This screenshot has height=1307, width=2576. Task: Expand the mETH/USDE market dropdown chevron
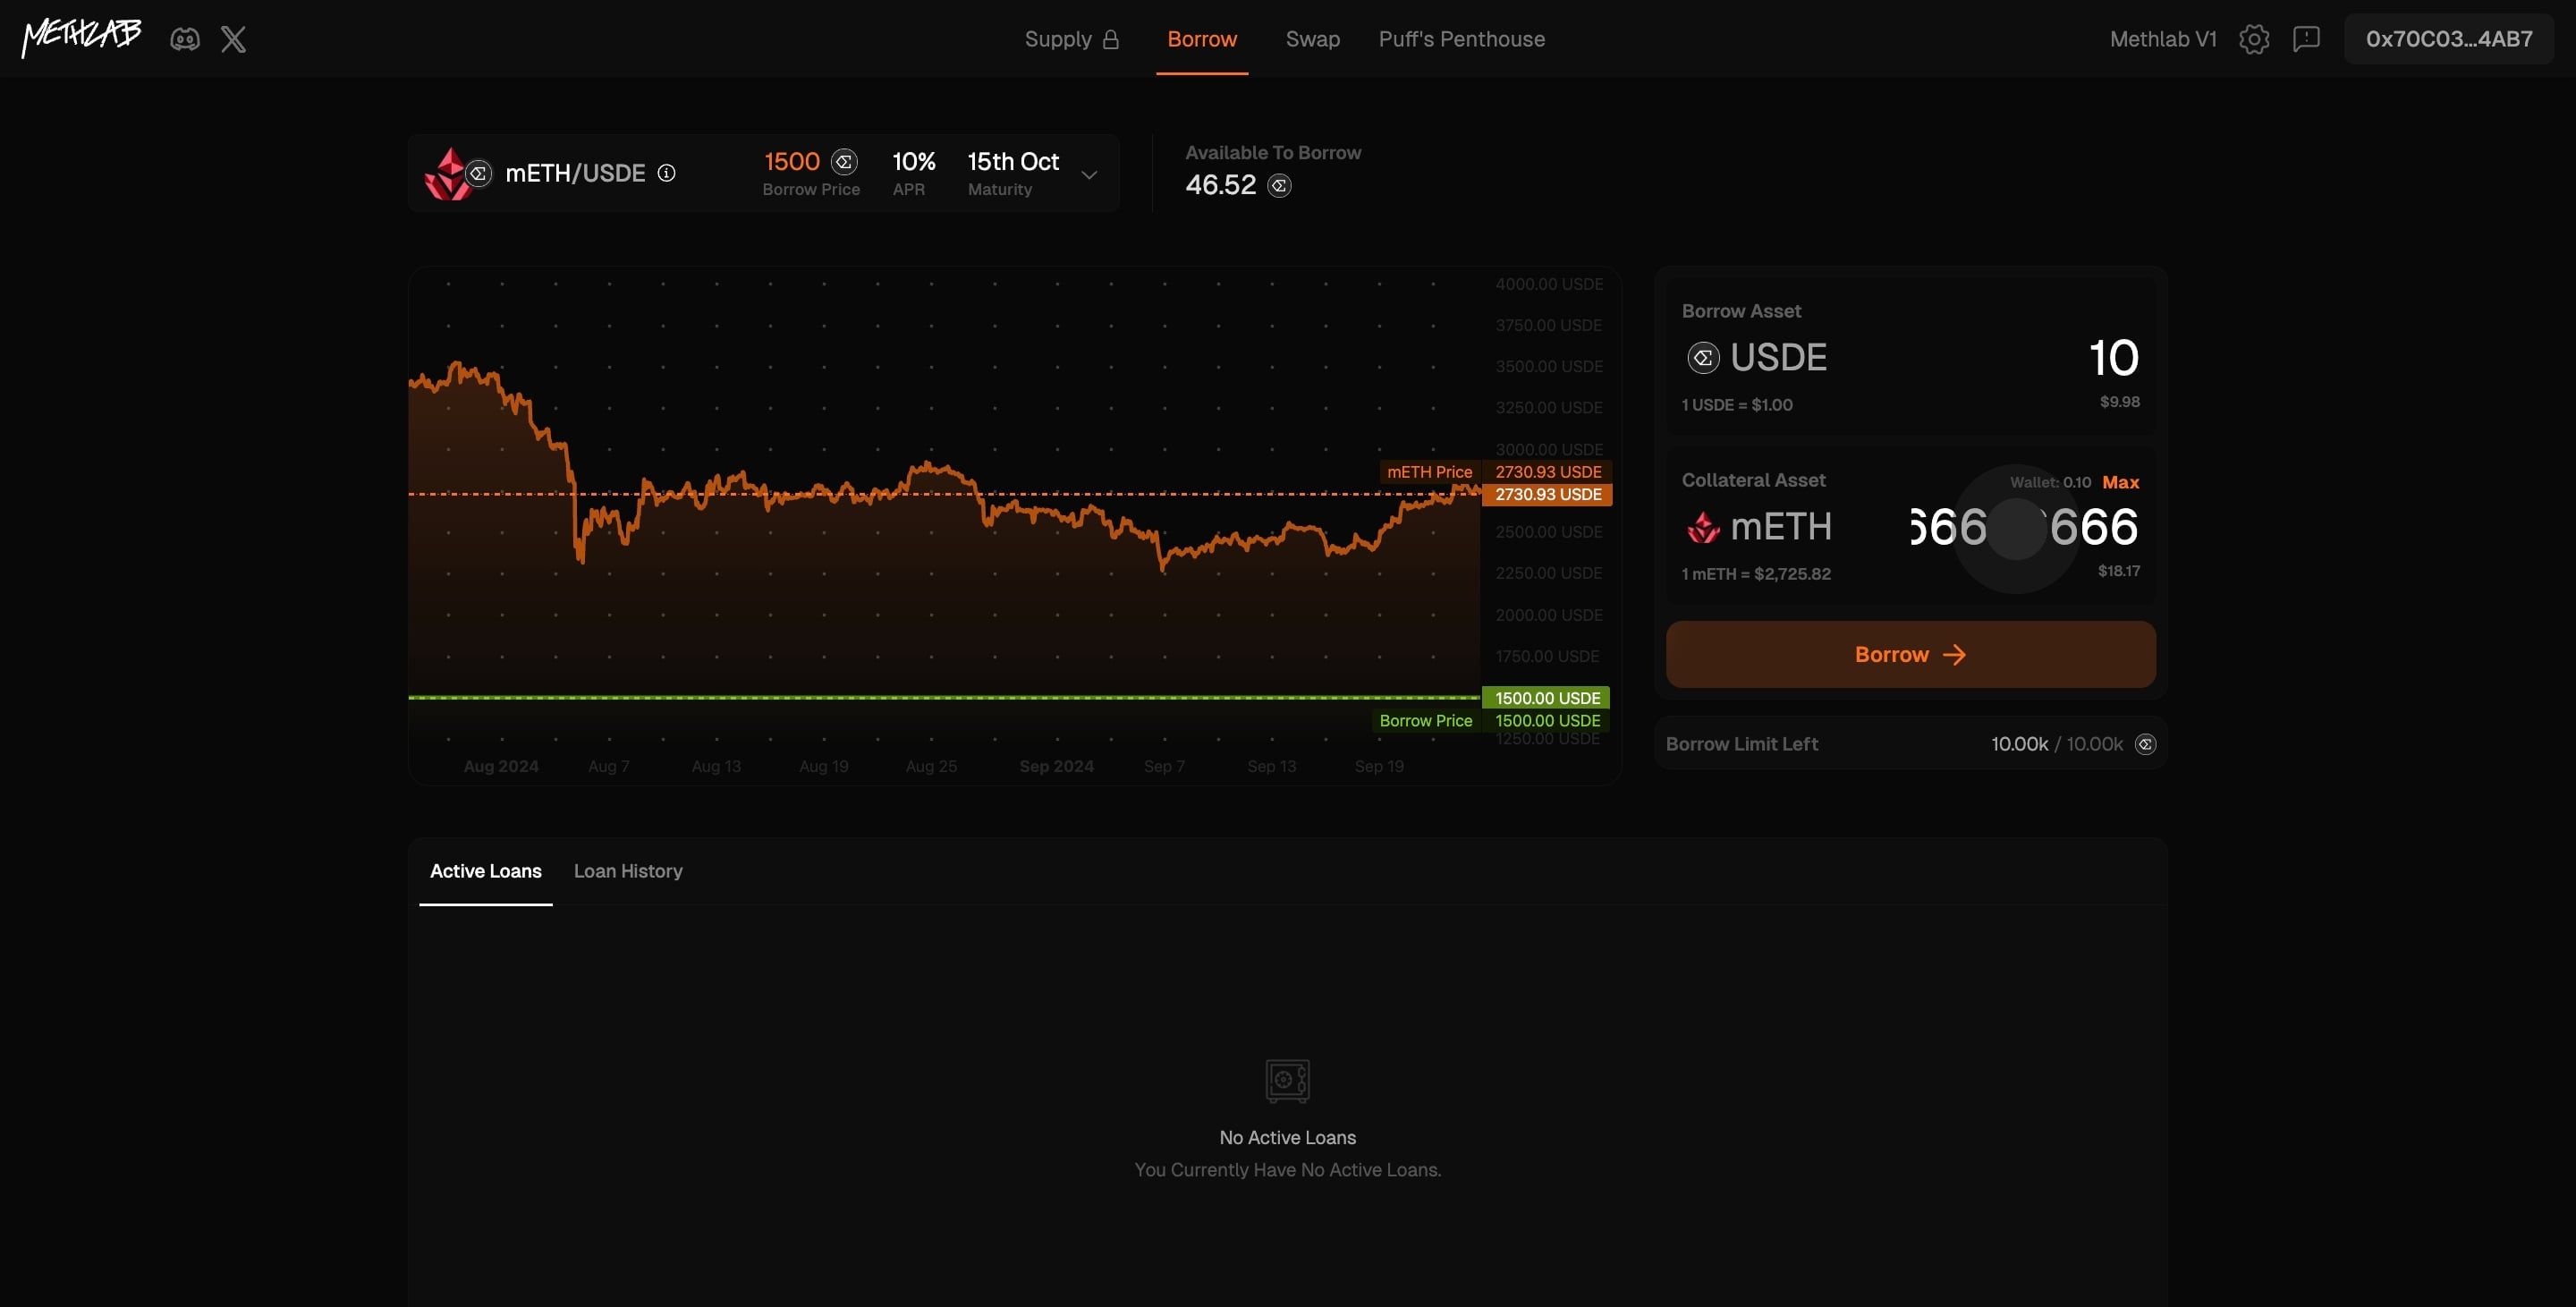pyautogui.click(x=1089, y=175)
